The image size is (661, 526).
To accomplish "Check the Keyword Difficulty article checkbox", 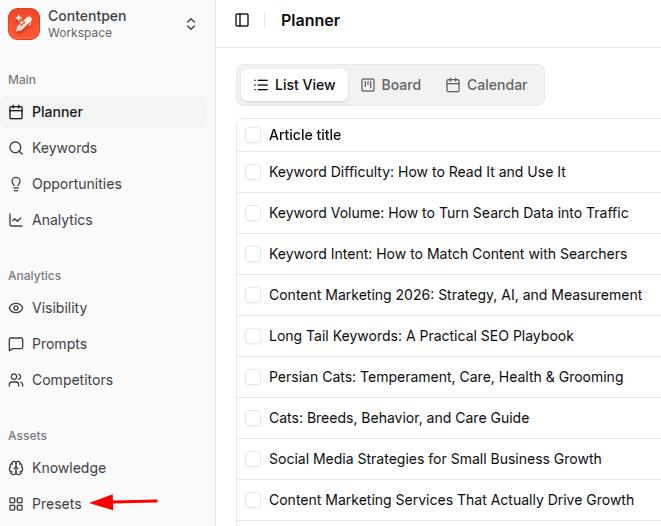I will pyautogui.click(x=253, y=172).
